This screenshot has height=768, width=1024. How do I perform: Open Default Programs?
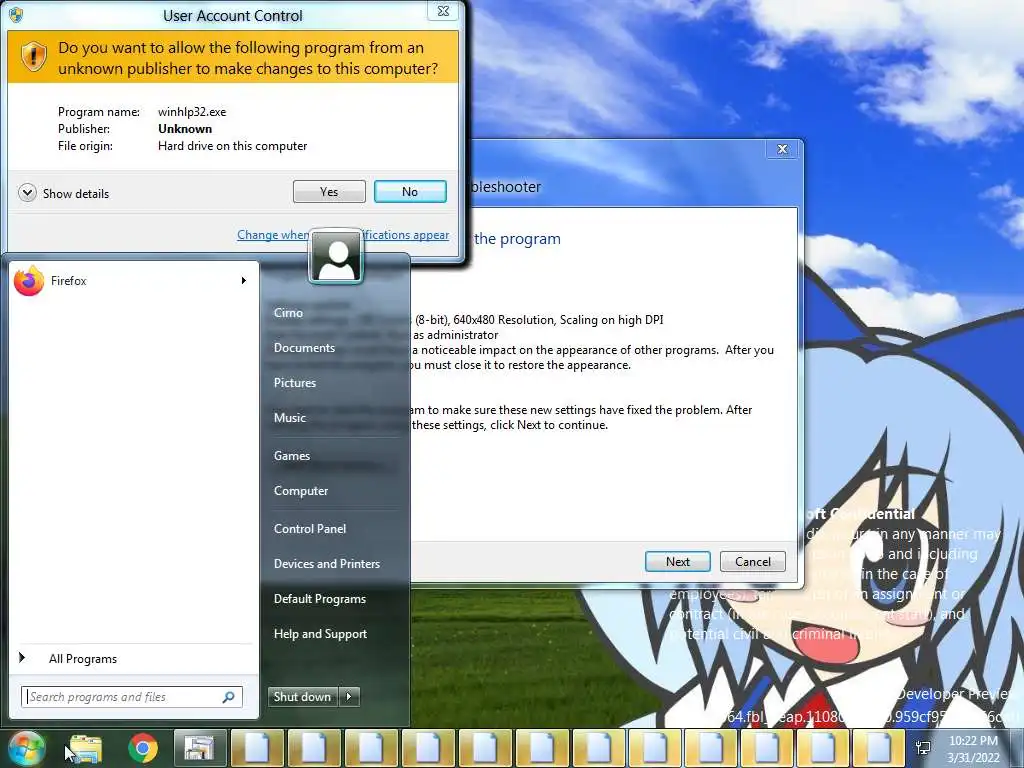319,599
